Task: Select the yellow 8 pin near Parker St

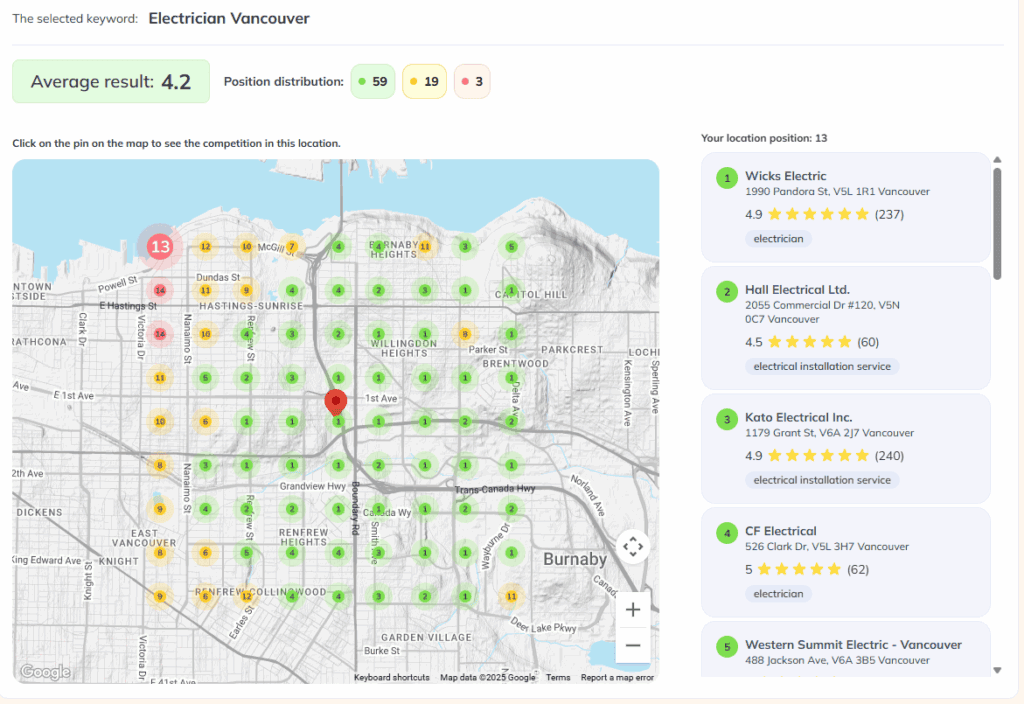Action: point(465,334)
